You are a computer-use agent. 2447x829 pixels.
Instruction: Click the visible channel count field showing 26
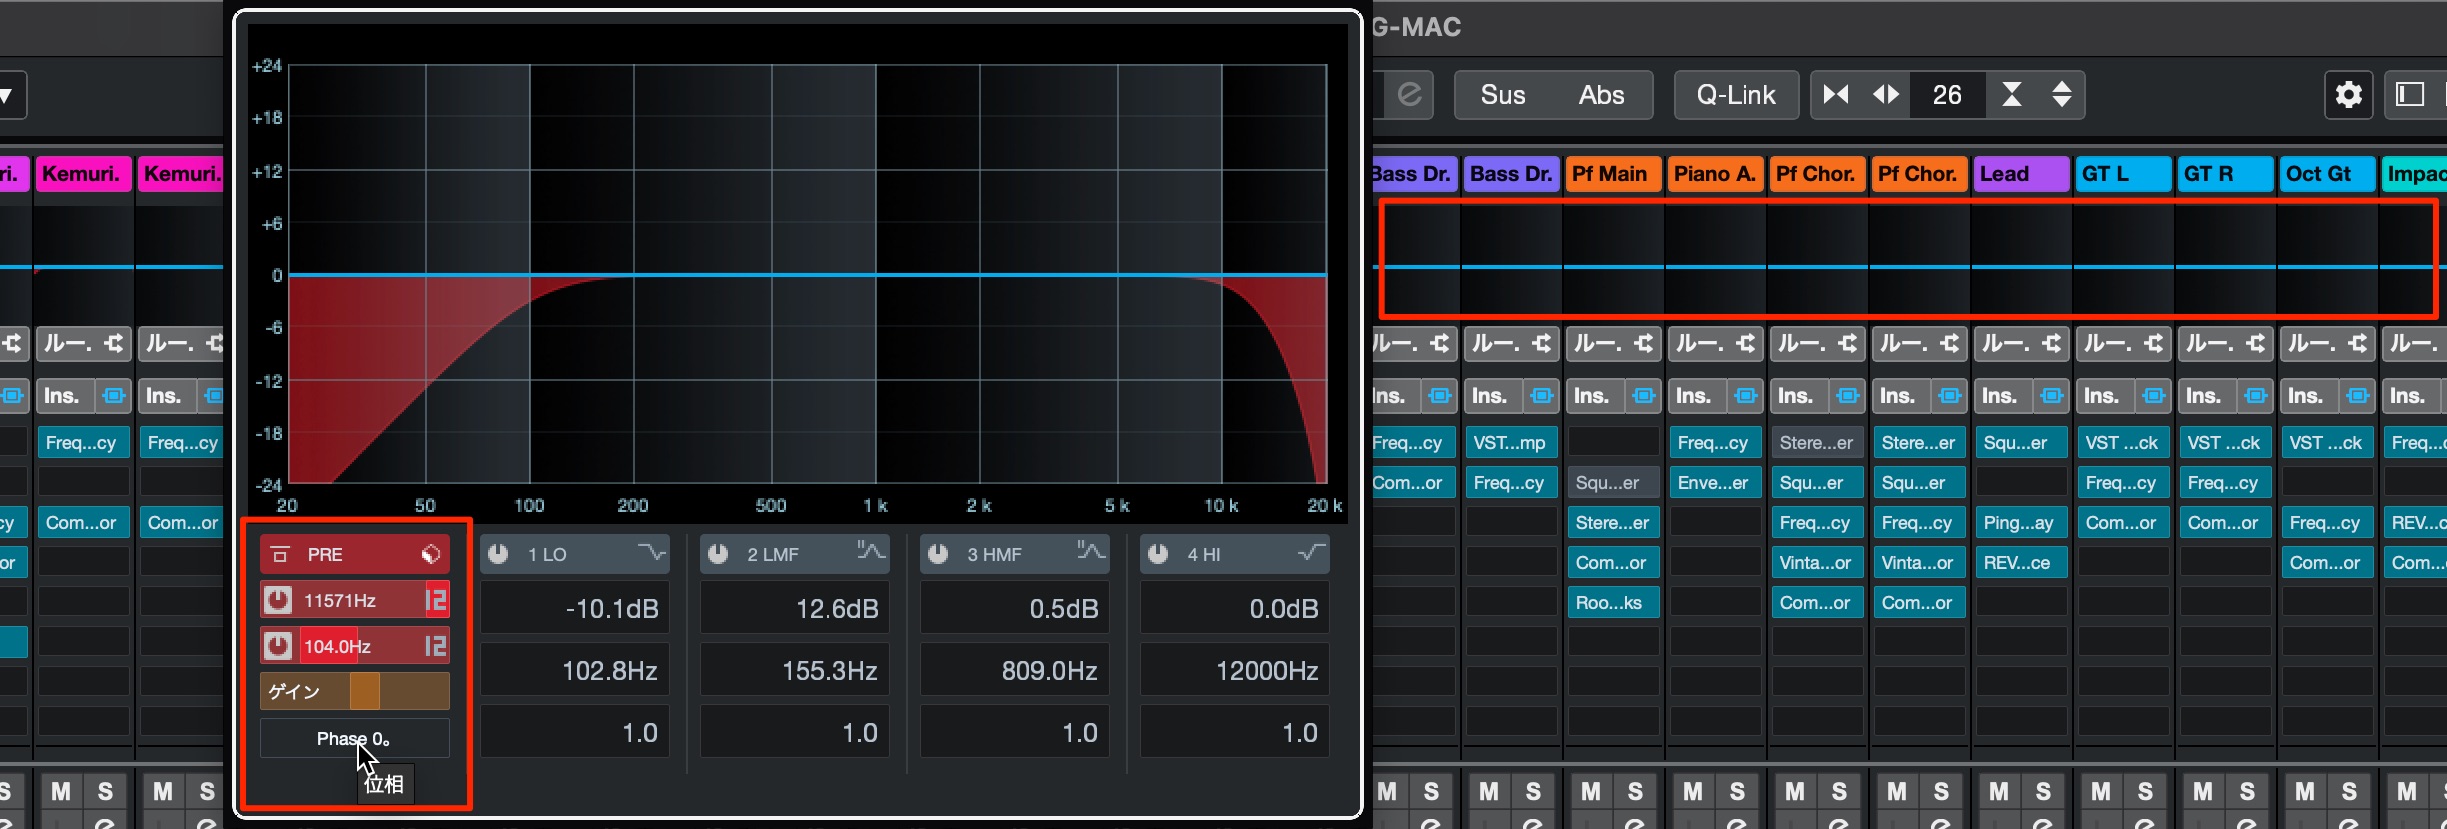coord(1947,95)
